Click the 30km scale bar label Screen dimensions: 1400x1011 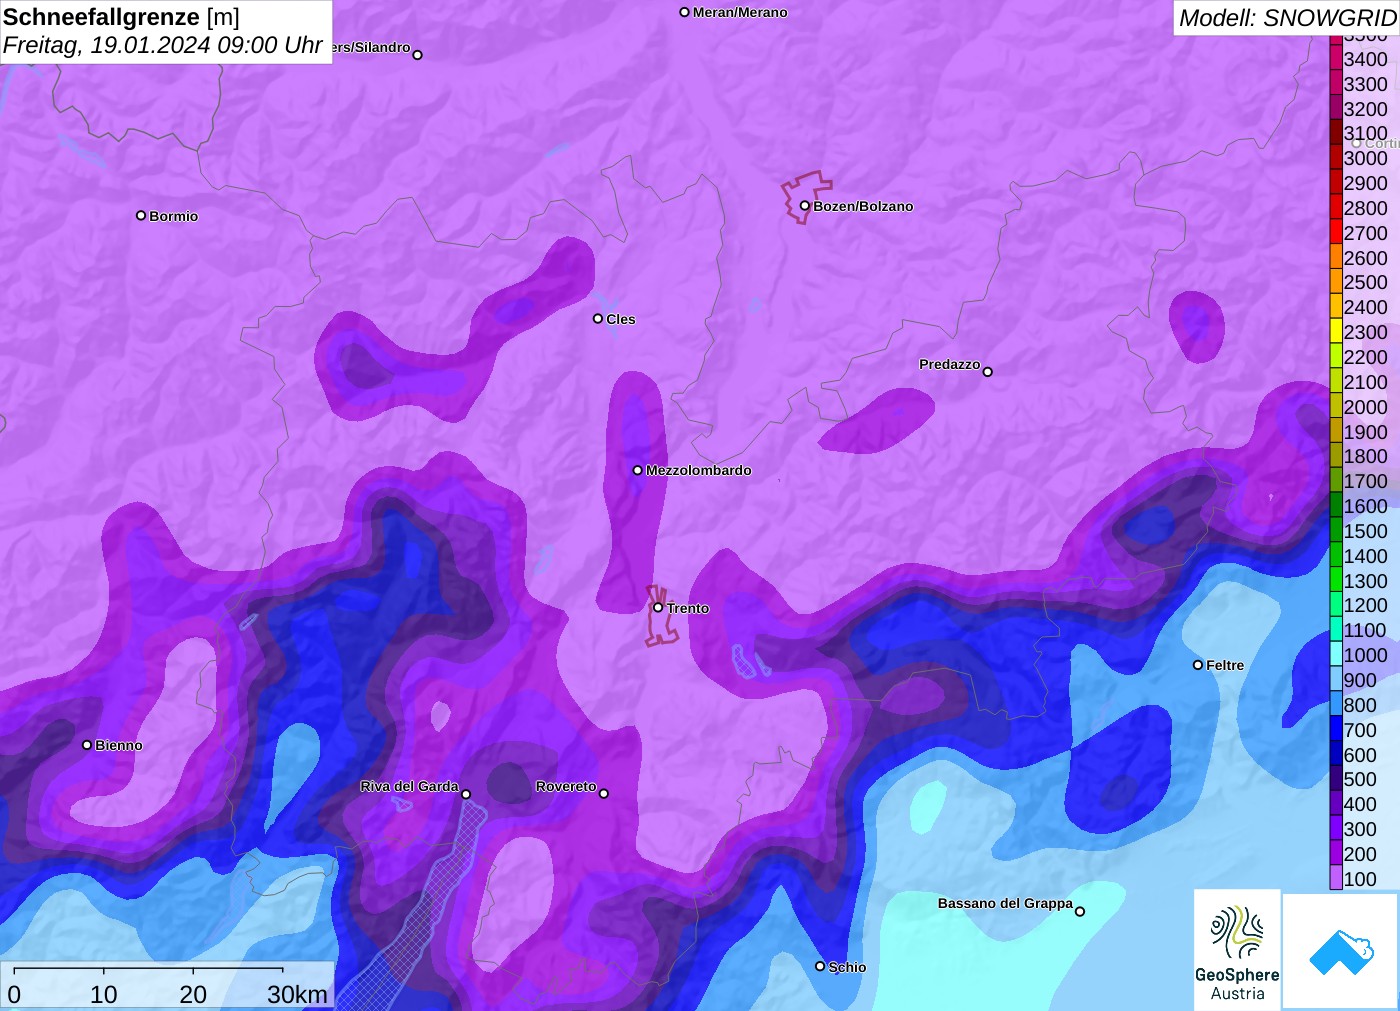(x=297, y=994)
